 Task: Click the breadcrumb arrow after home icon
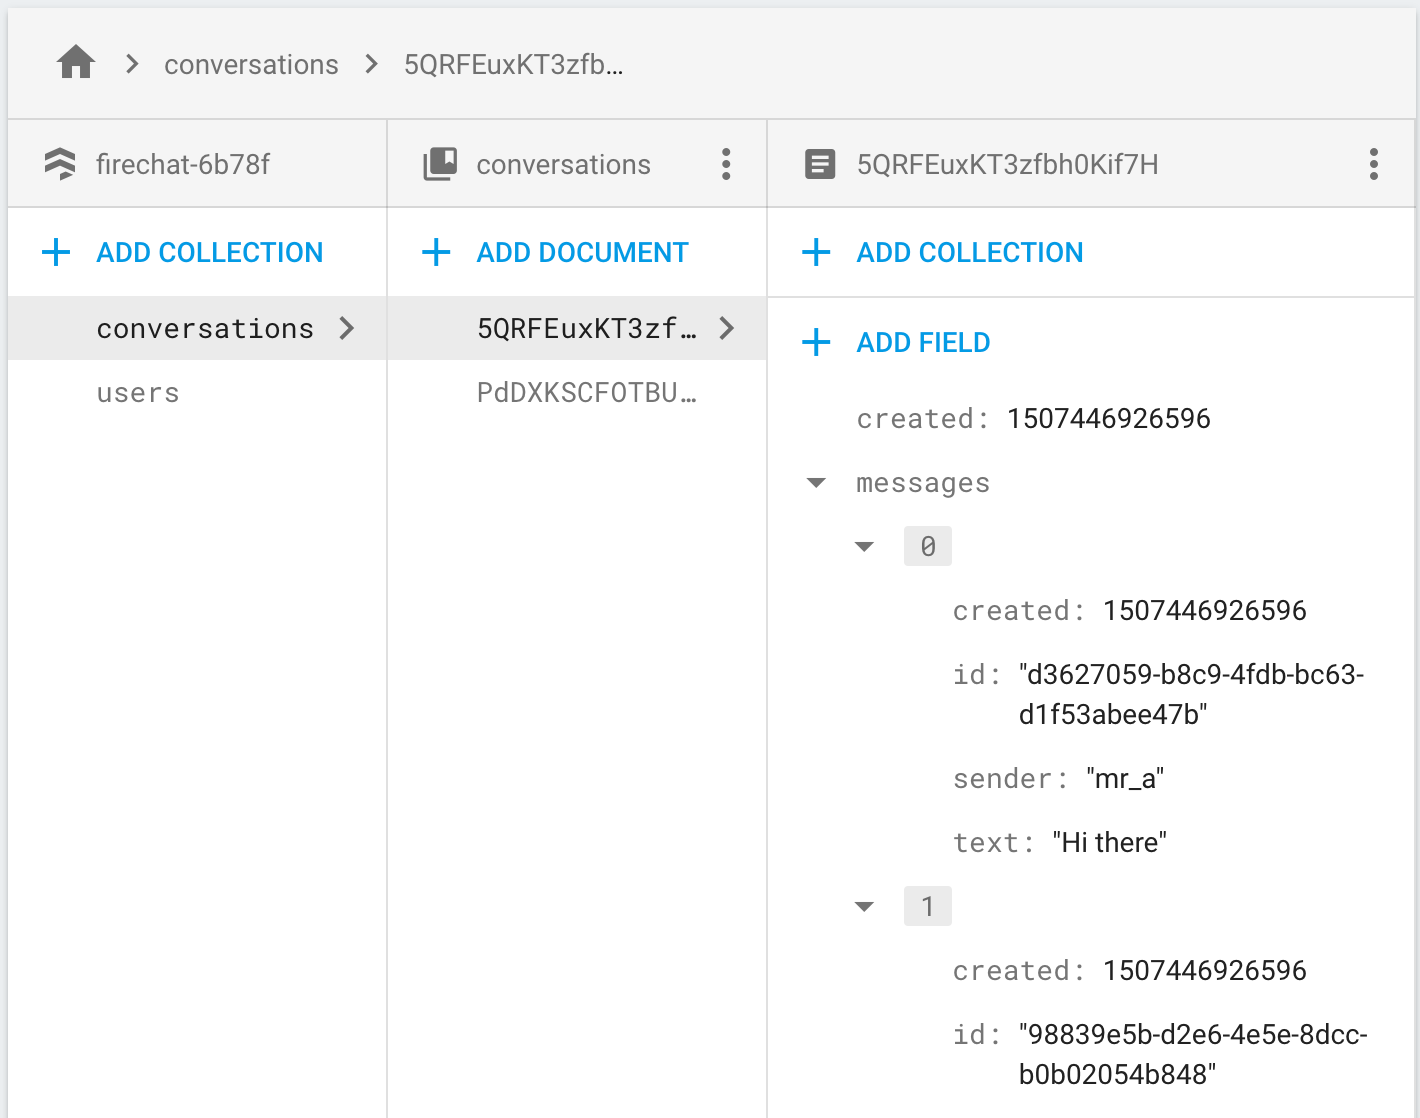[x=132, y=64]
